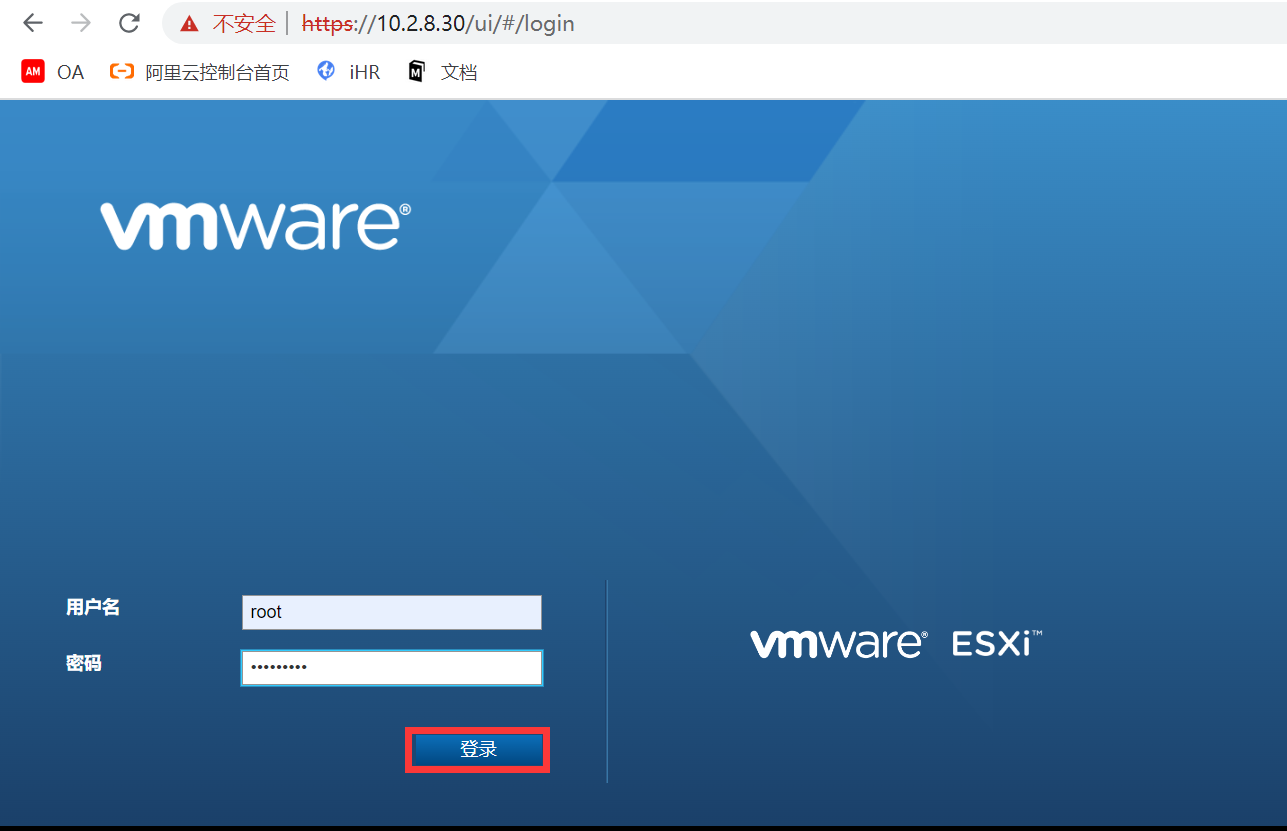Open the 阿里云控制台首页 bookmark
The image size is (1287, 831).
(x=217, y=72)
